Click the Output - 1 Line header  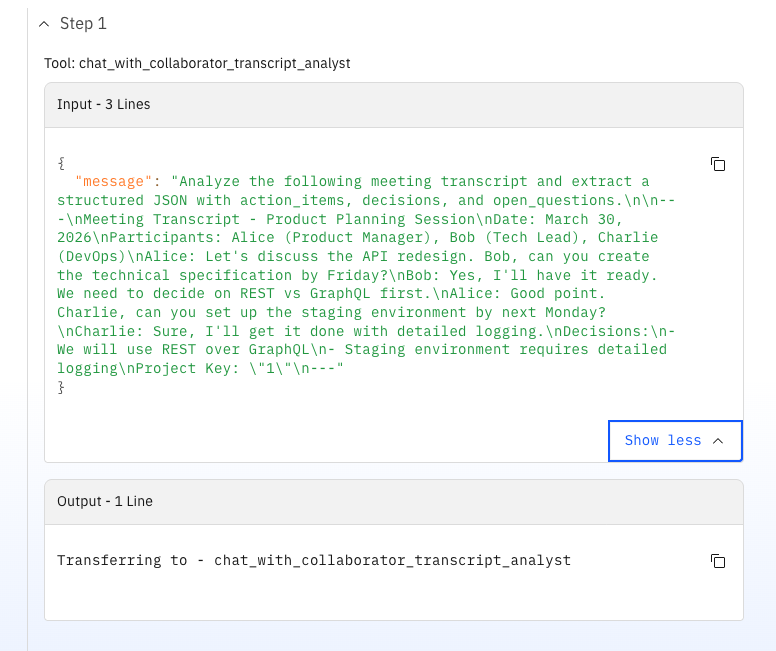click(x=105, y=501)
